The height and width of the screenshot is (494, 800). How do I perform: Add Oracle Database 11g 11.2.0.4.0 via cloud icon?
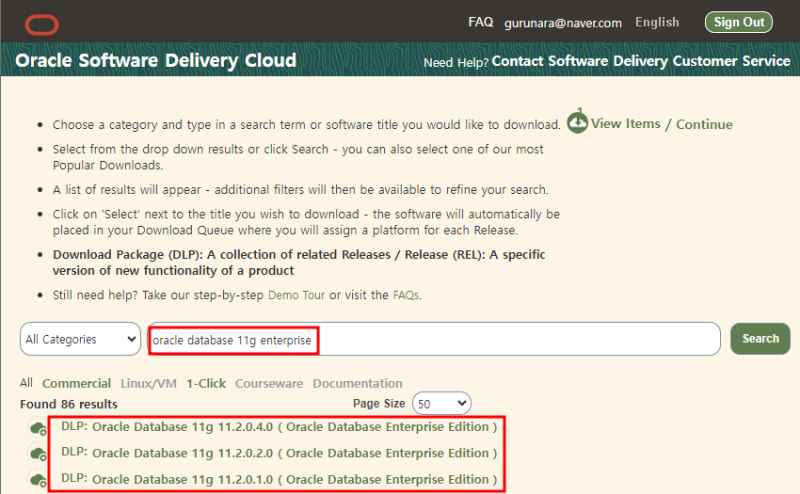point(38,428)
